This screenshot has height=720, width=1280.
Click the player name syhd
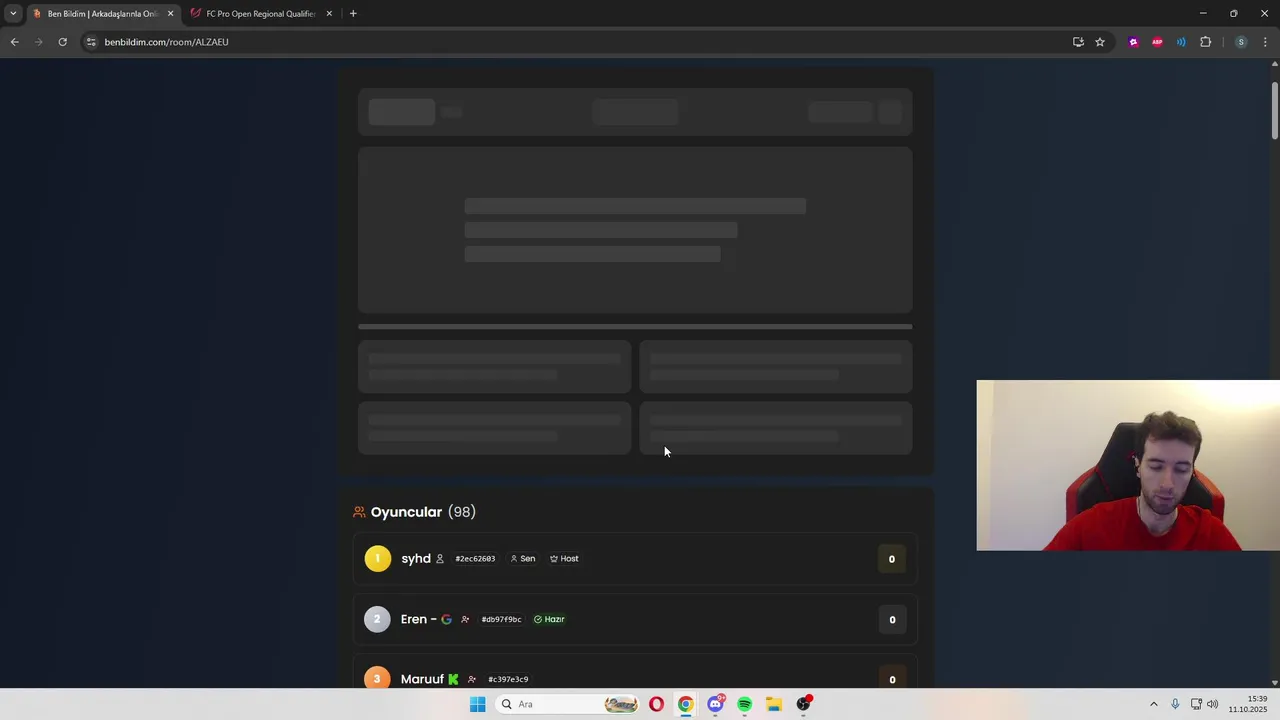(416, 559)
